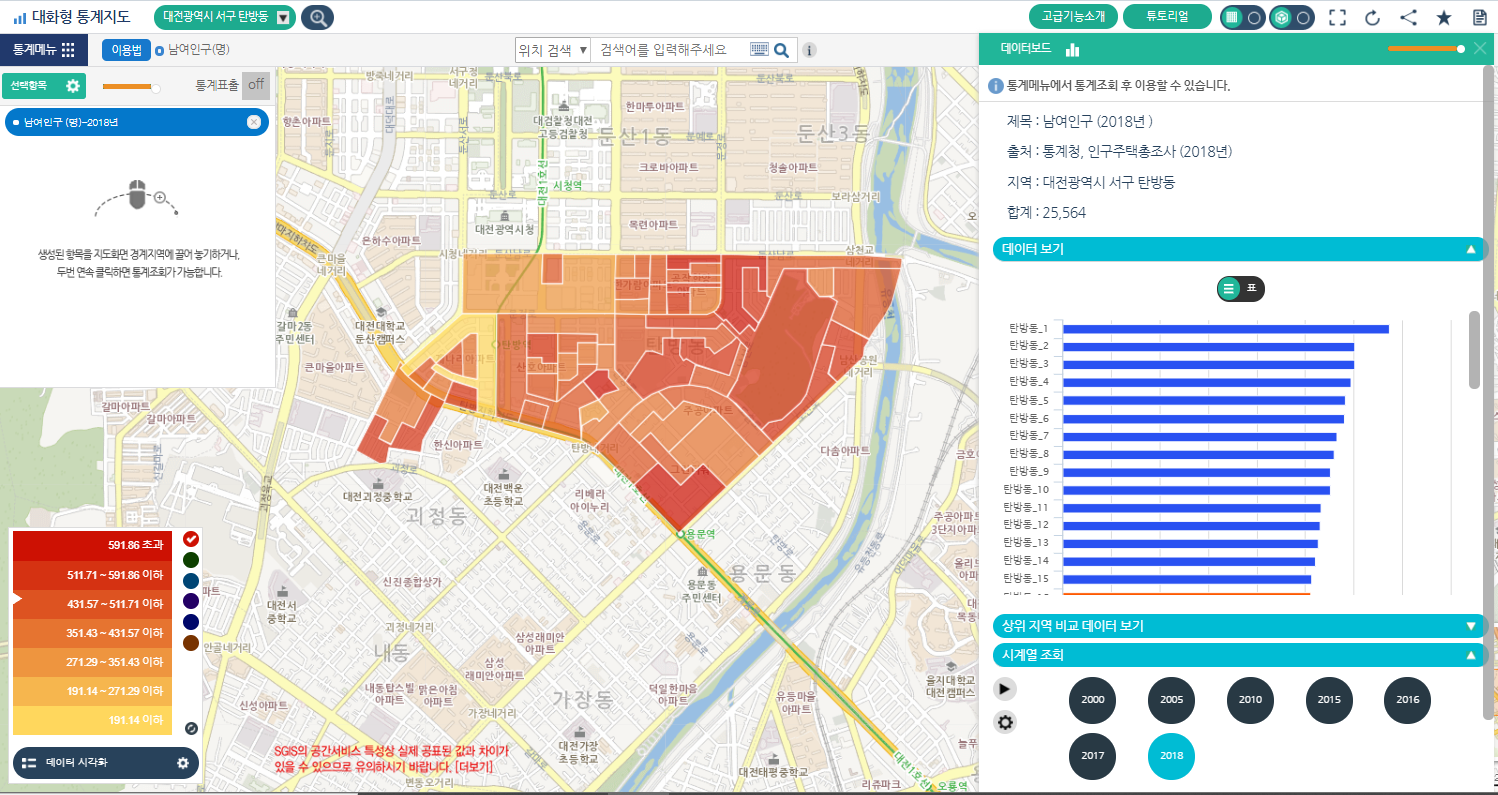
Task: Open the virtual keyboard icon in search box
Action: tap(759, 50)
